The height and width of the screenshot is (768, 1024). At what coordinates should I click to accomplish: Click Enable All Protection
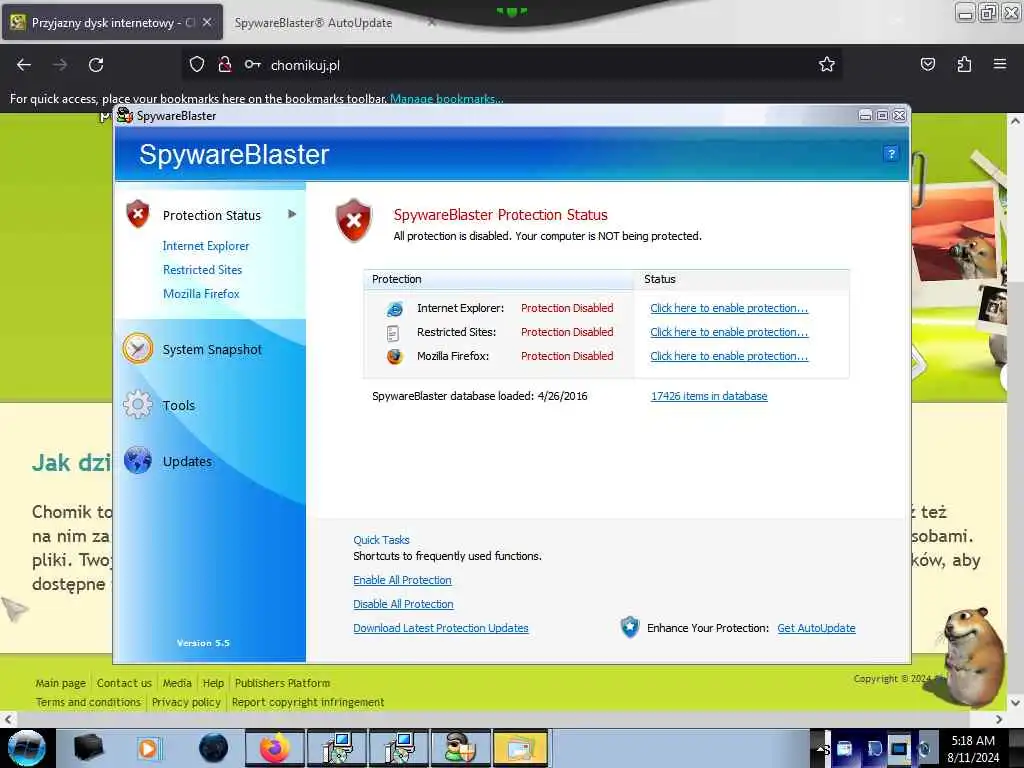402,580
